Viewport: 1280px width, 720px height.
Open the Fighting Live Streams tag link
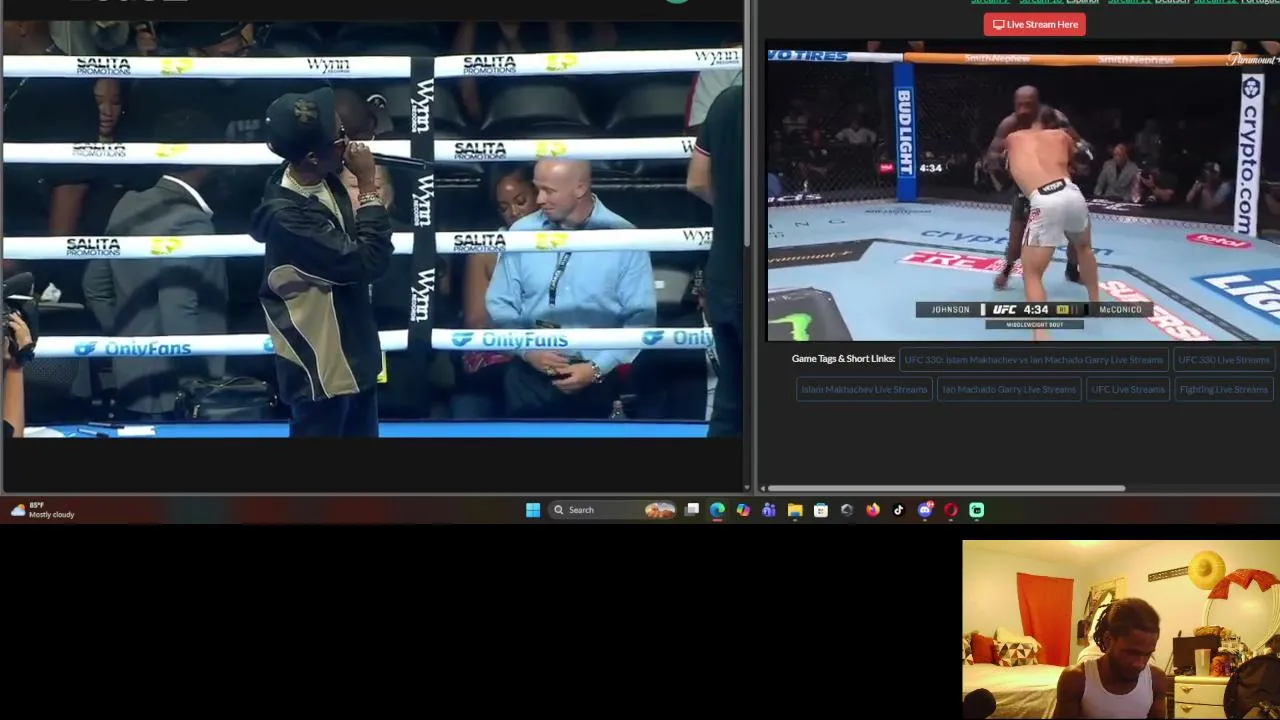click(x=1224, y=389)
